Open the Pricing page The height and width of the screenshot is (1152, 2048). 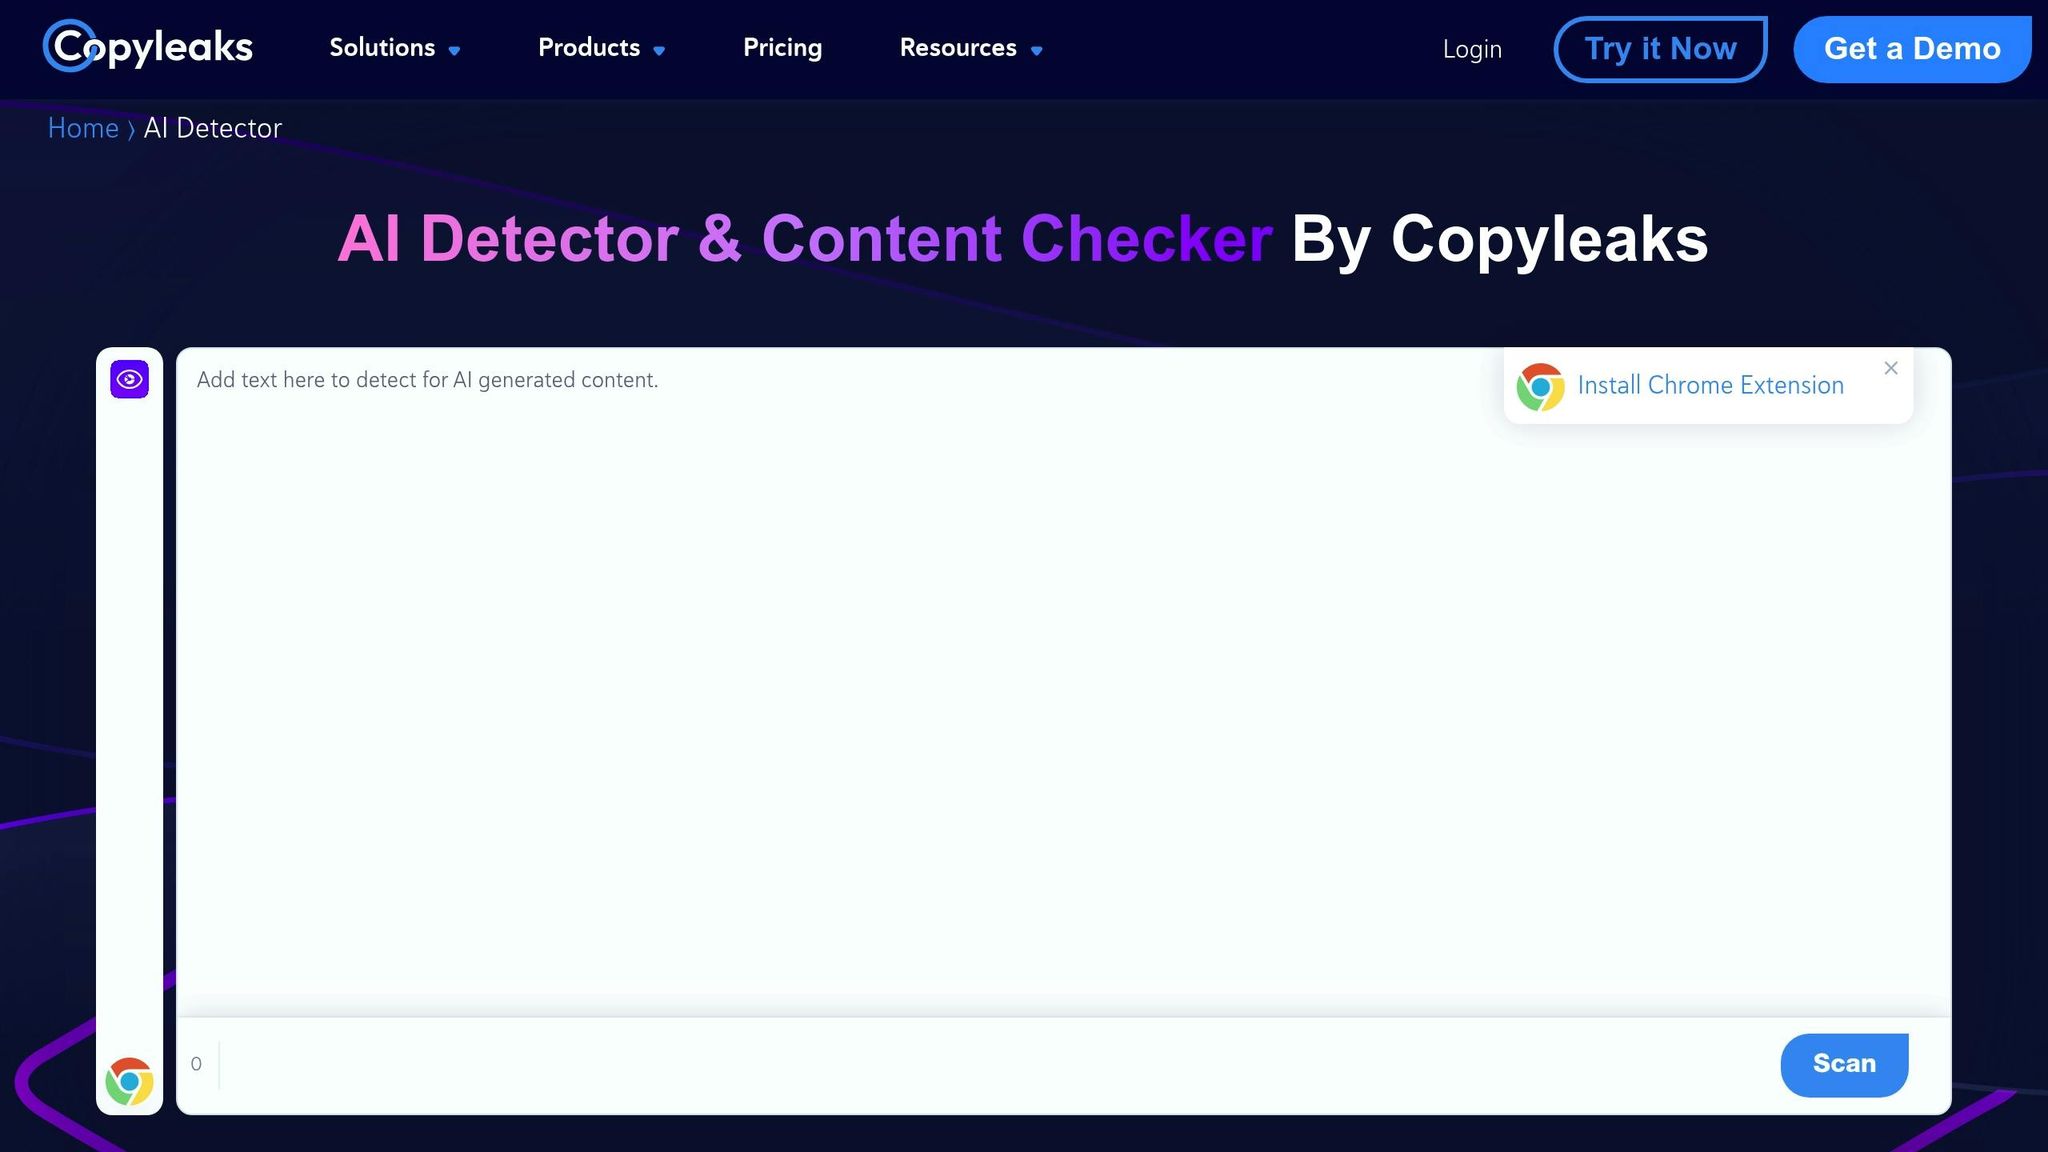pyautogui.click(x=782, y=48)
